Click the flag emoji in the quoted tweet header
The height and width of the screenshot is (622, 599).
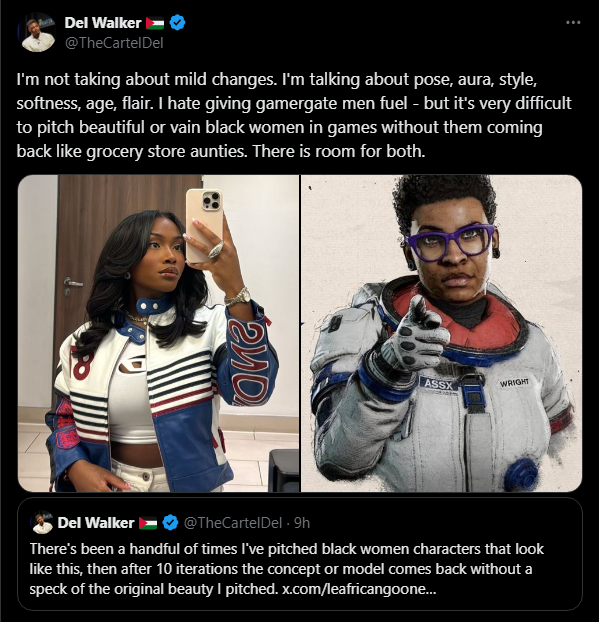148,523
